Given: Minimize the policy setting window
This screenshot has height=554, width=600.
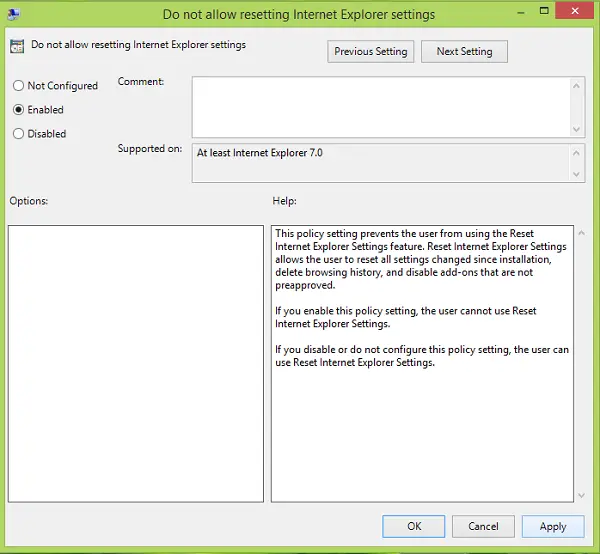Looking at the screenshot, I should (x=520, y=12).
